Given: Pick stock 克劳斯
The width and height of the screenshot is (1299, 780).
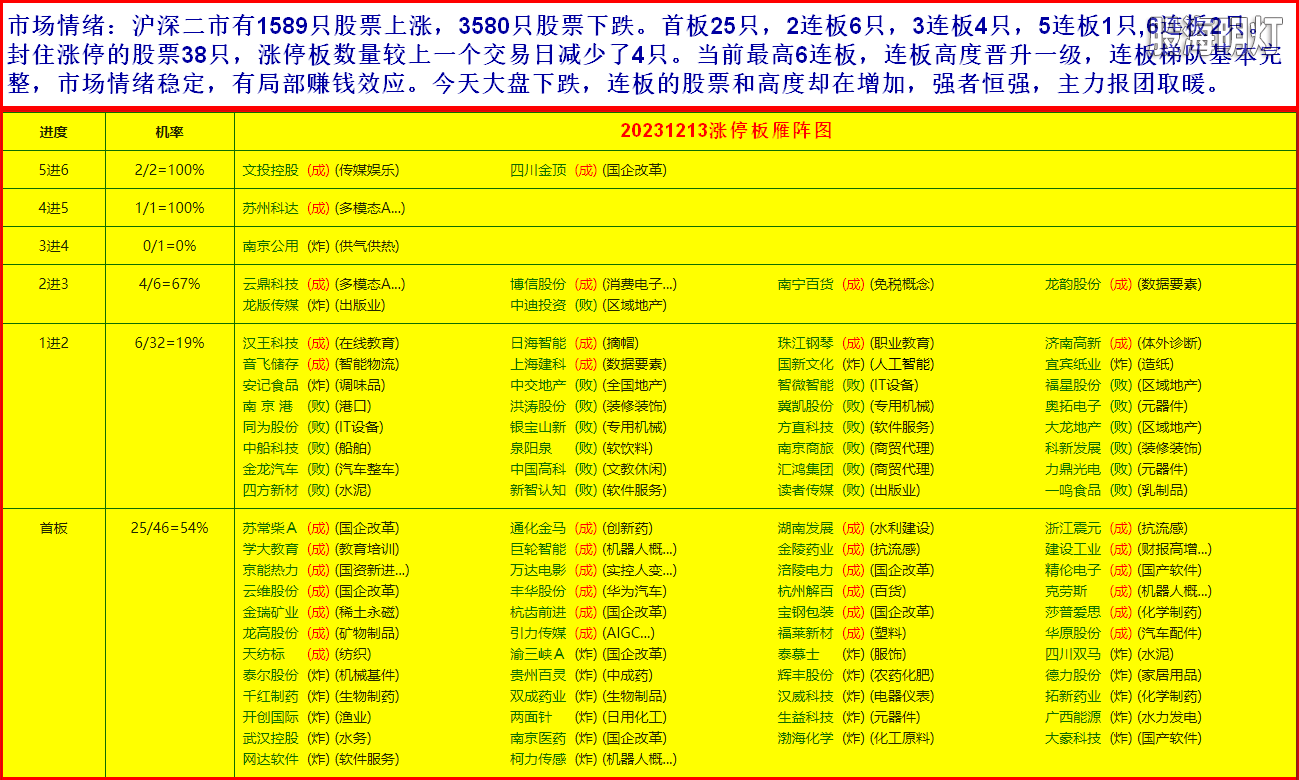Looking at the screenshot, I should (x=1066, y=591).
